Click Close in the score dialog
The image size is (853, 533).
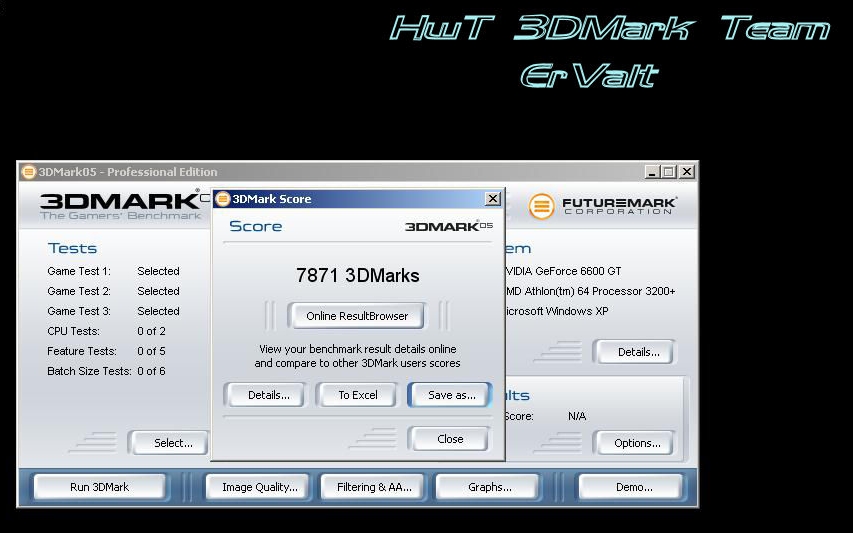[x=450, y=439]
